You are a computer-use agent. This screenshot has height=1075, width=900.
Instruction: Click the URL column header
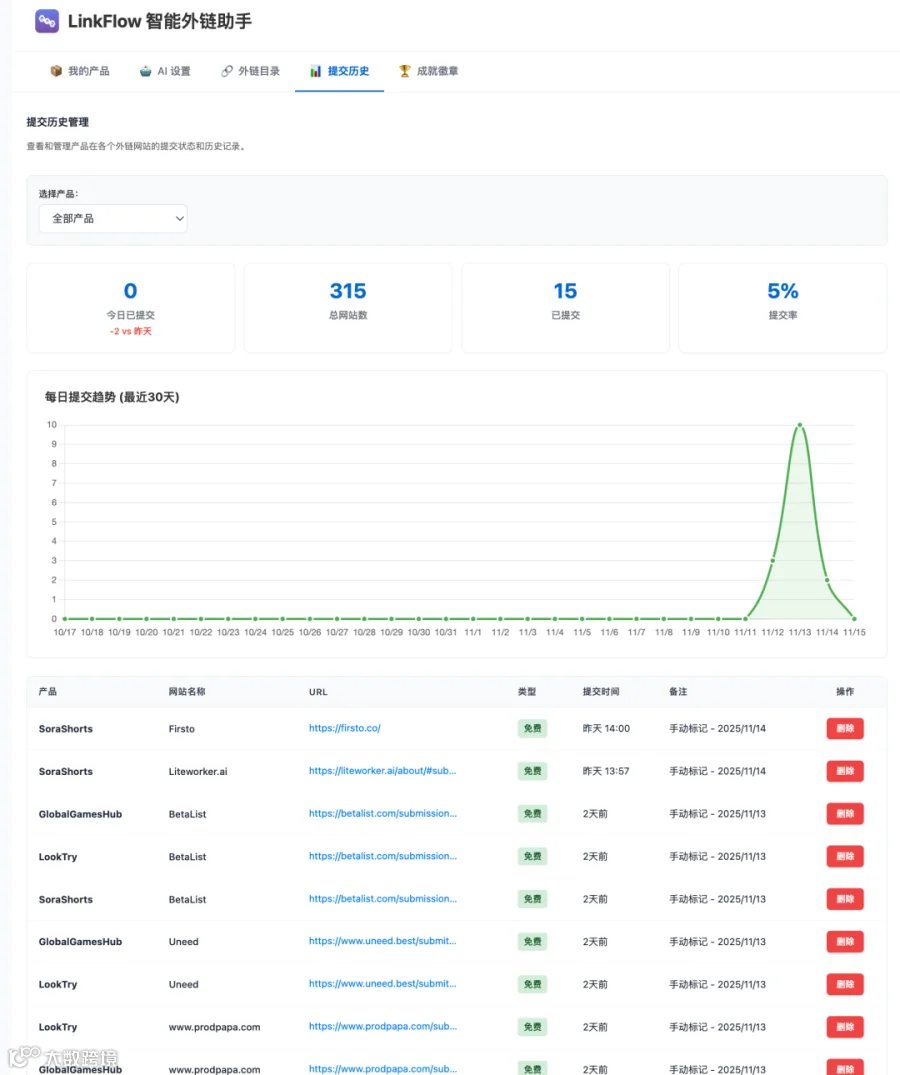tap(318, 692)
